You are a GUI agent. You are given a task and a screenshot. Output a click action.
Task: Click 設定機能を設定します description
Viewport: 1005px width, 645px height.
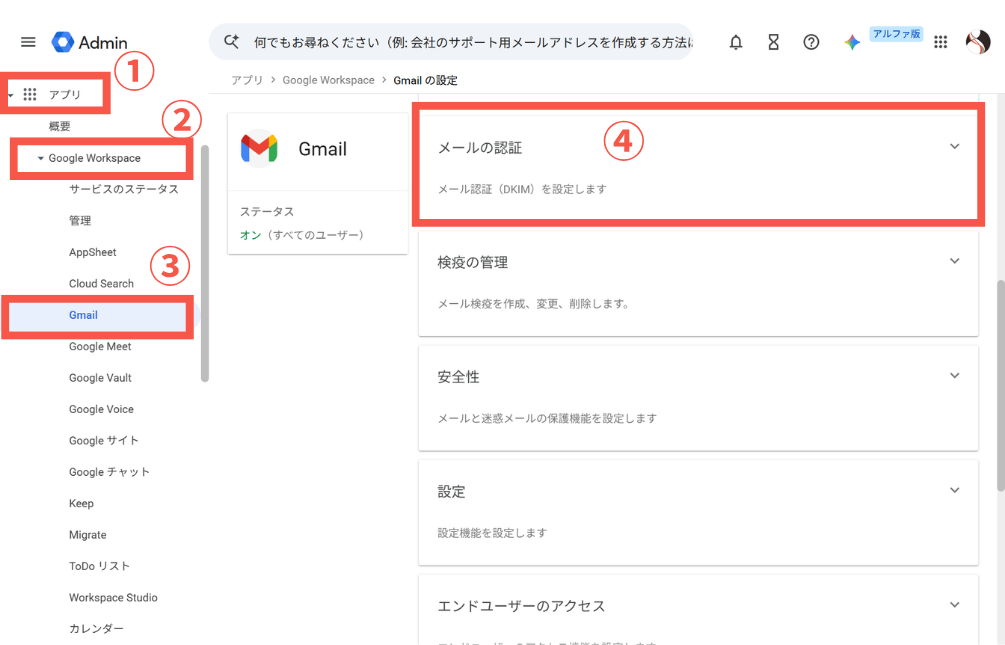[492, 533]
